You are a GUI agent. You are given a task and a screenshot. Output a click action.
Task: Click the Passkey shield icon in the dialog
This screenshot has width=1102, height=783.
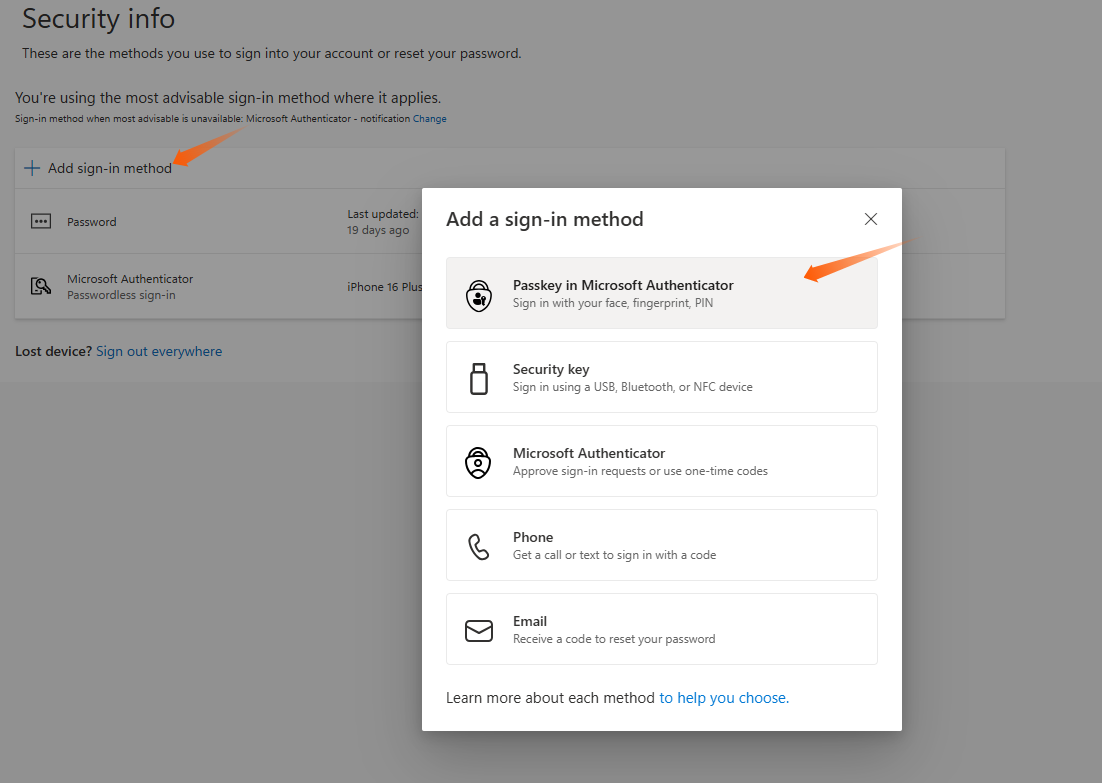point(479,294)
